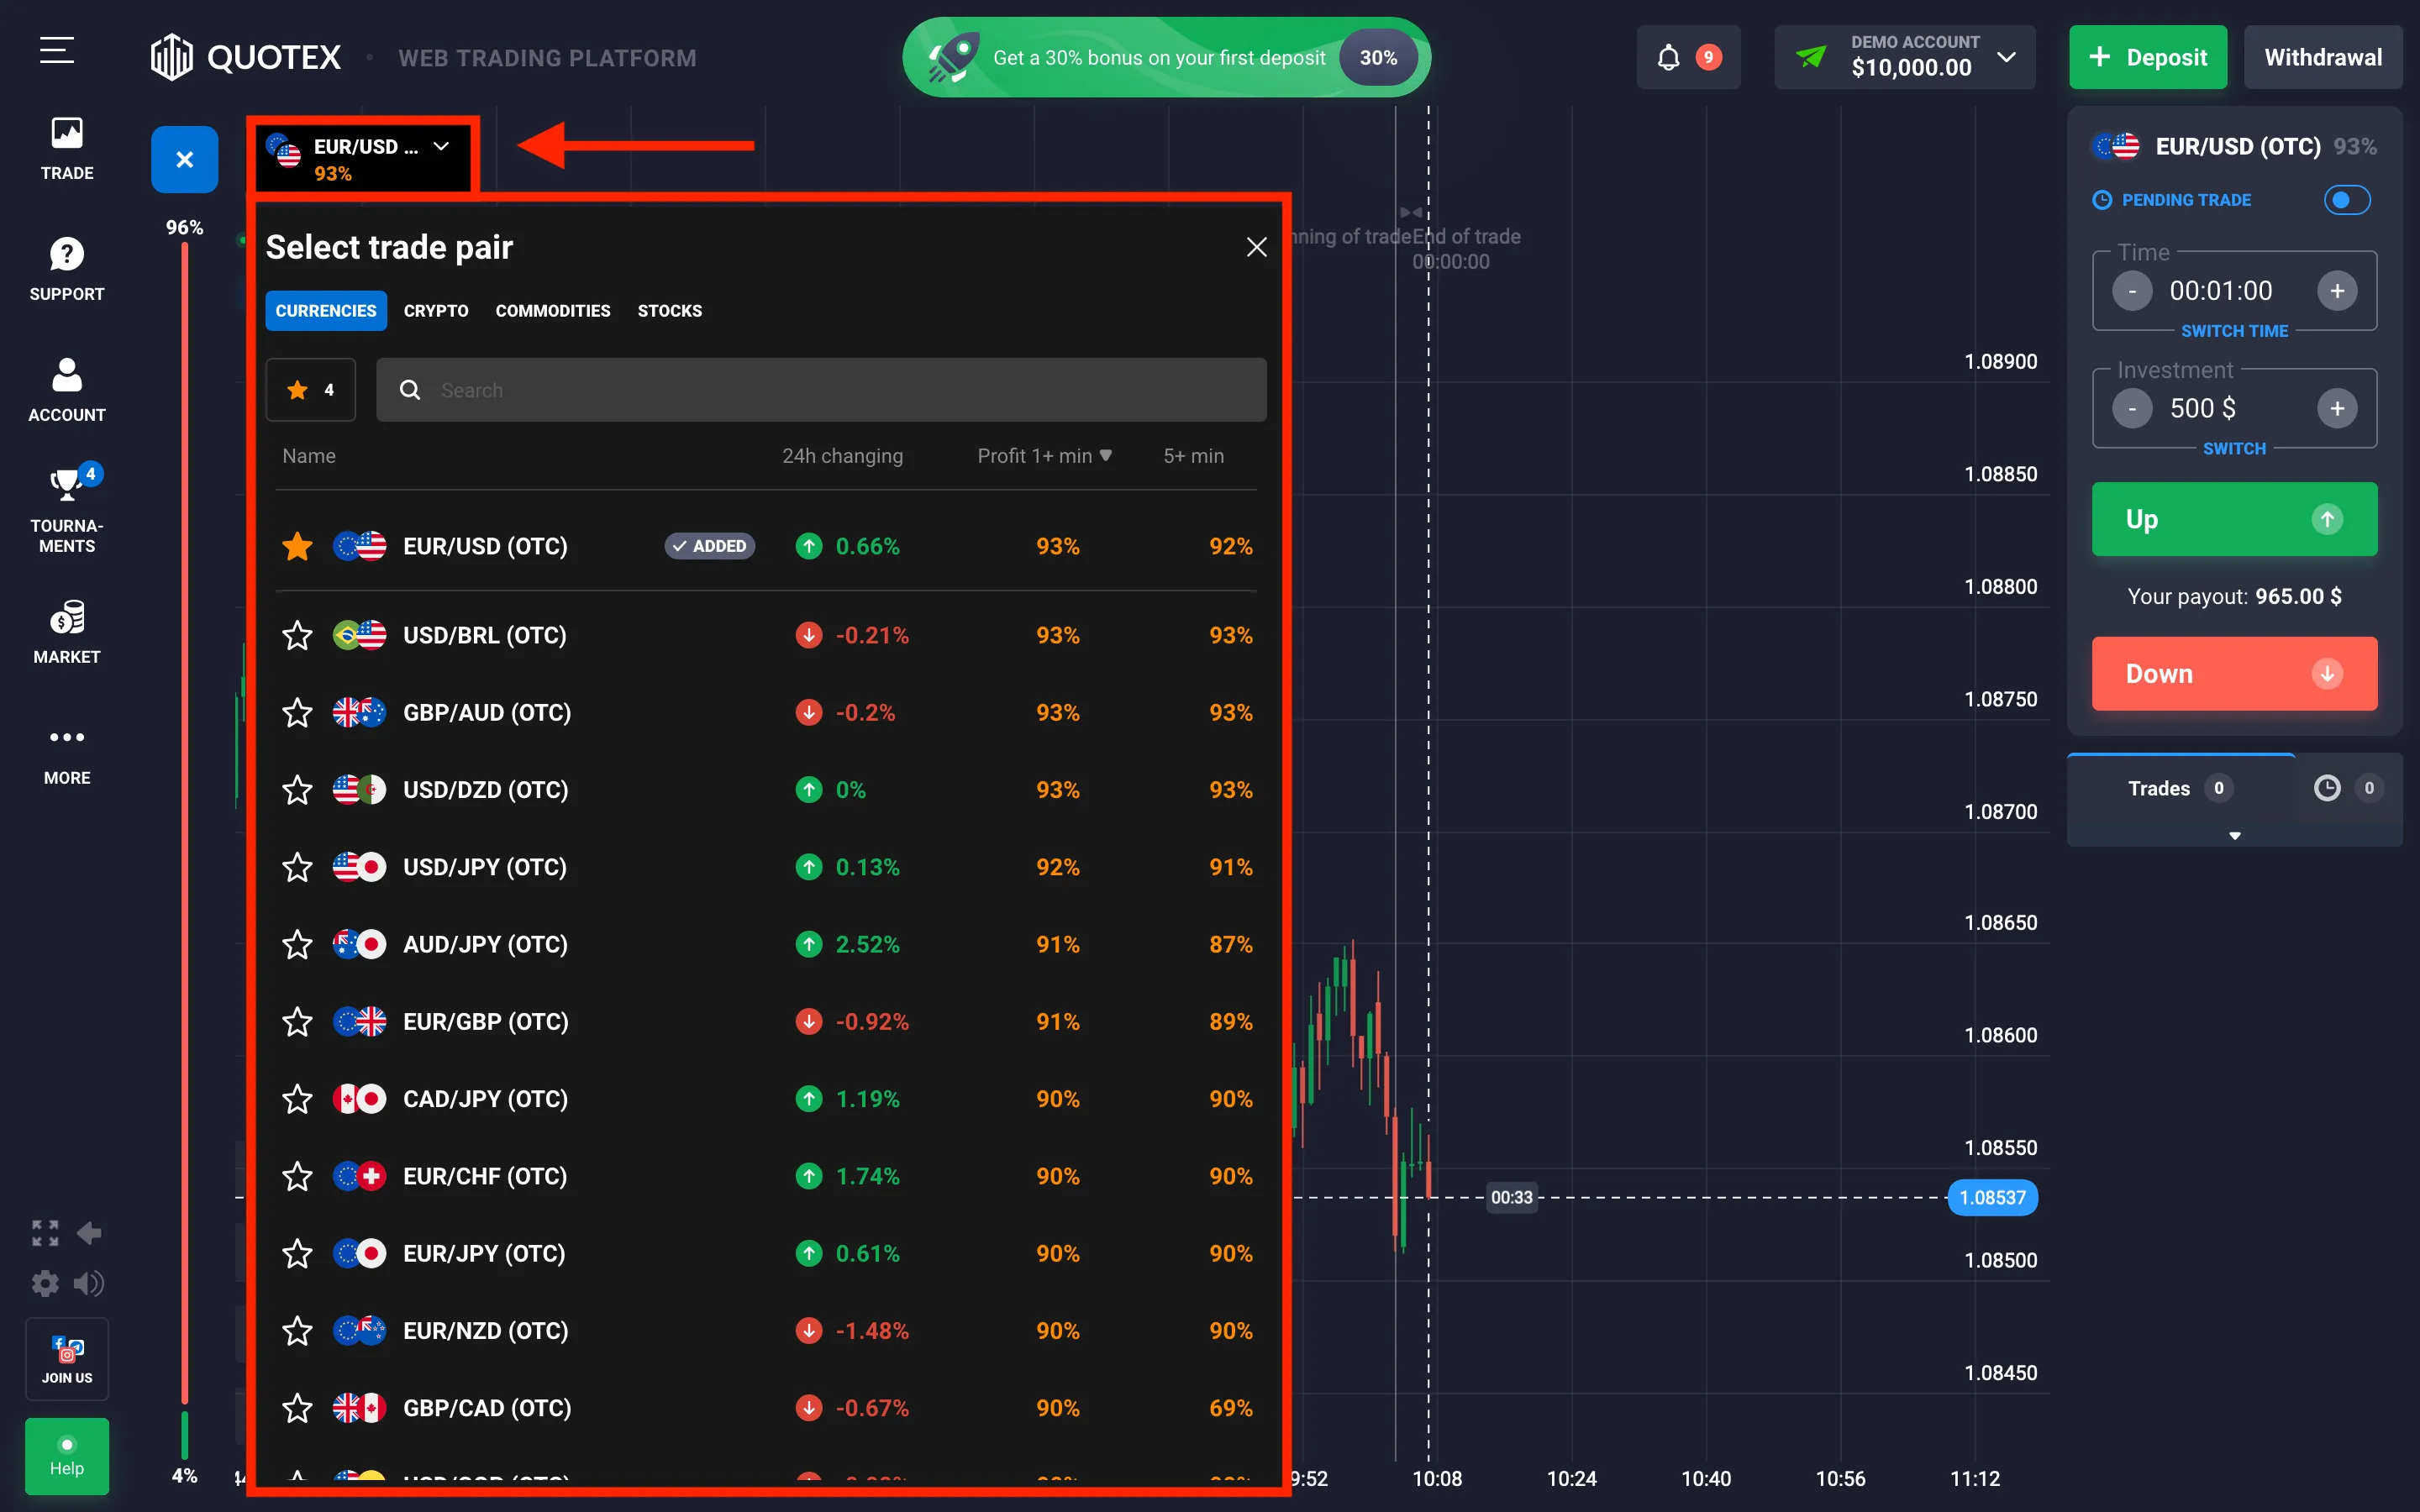The height and width of the screenshot is (1512, 2420).
Task: Open pending trades clock tab
Action: pos(2348,788)
